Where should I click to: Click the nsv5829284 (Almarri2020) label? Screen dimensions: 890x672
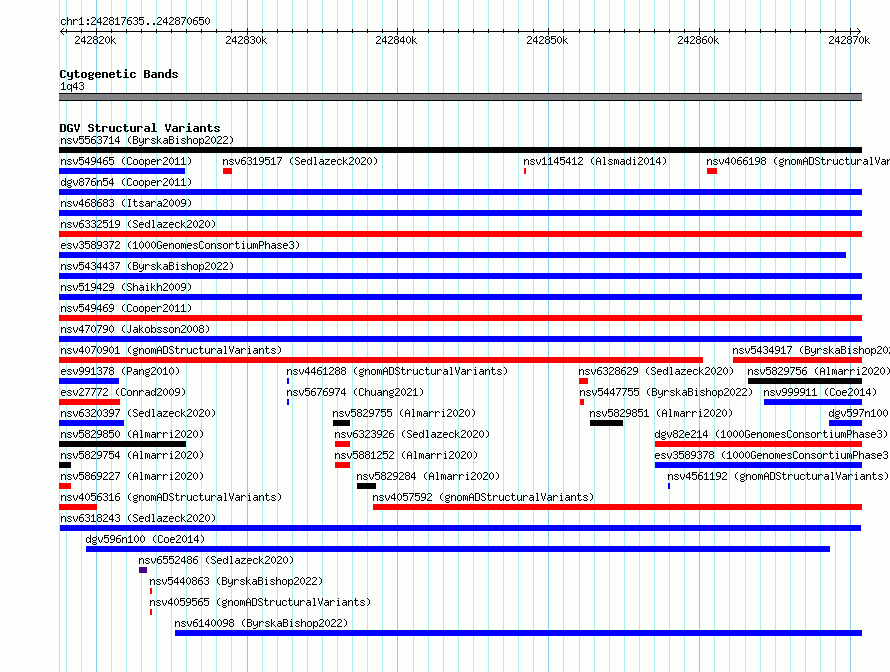point(428,476)
